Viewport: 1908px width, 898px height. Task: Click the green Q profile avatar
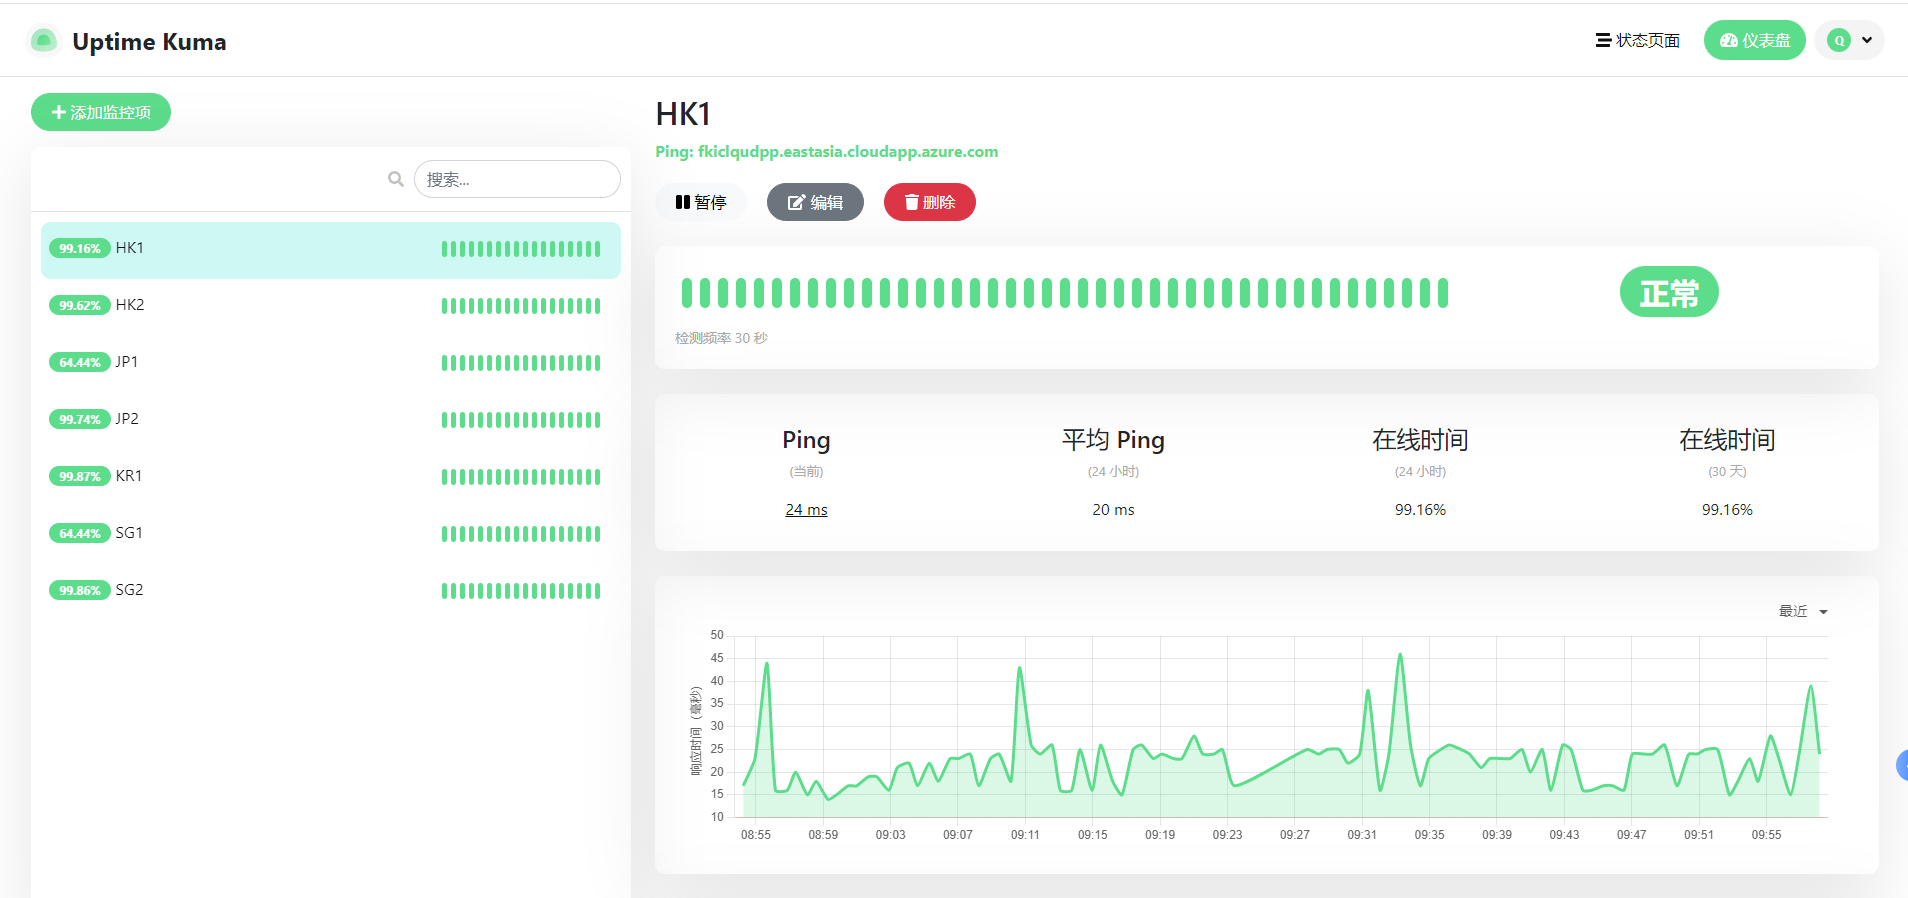(x=1838, y=40)
